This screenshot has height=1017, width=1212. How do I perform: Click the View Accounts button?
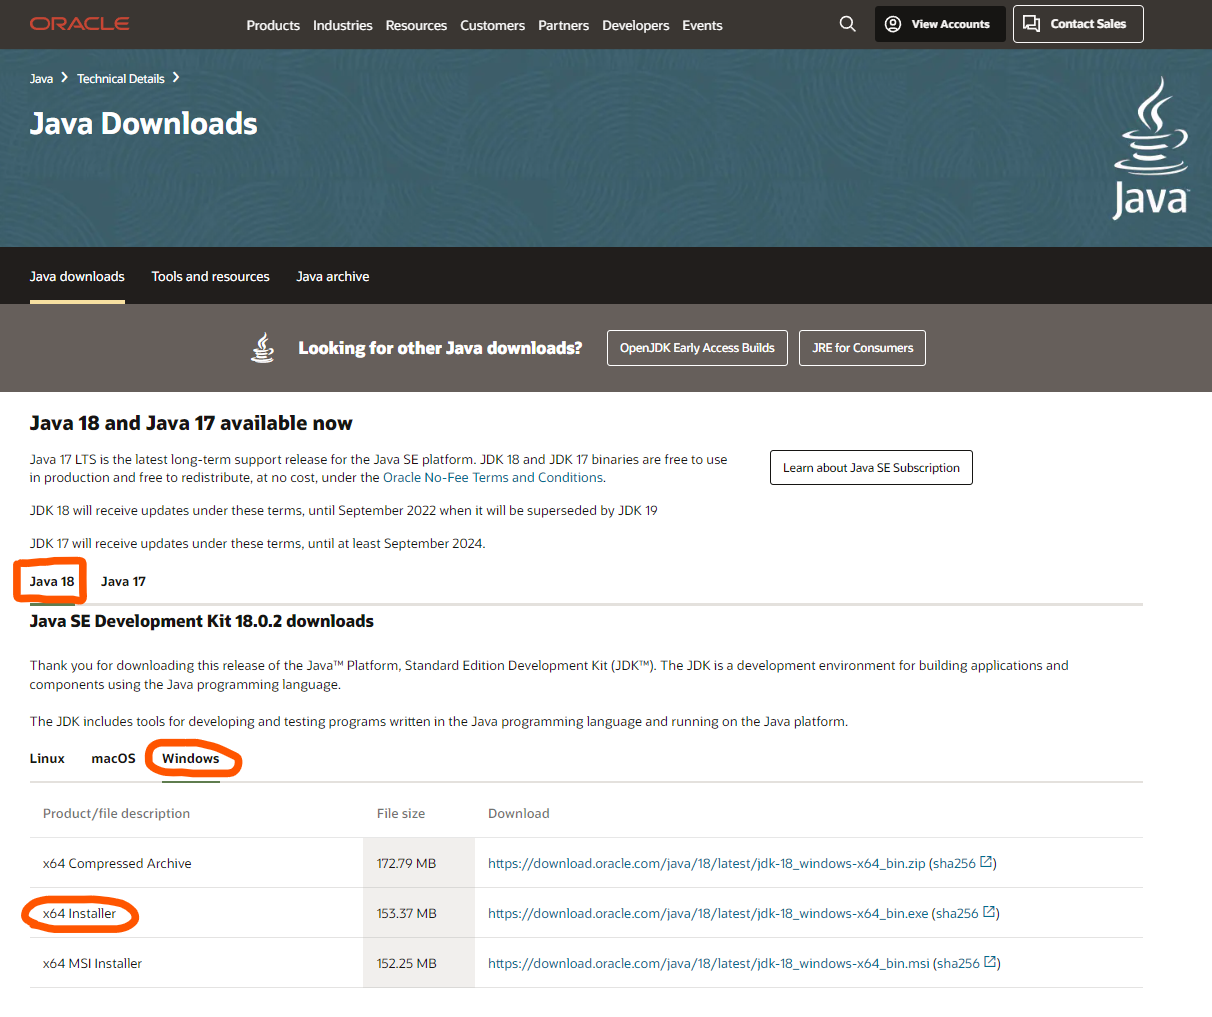coord(939,24)
